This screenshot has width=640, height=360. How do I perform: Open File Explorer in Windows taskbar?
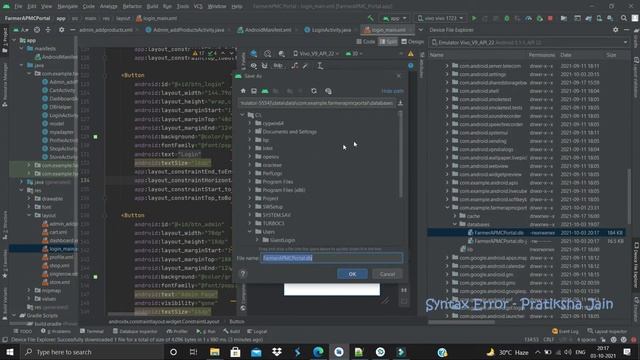point(215,352)
